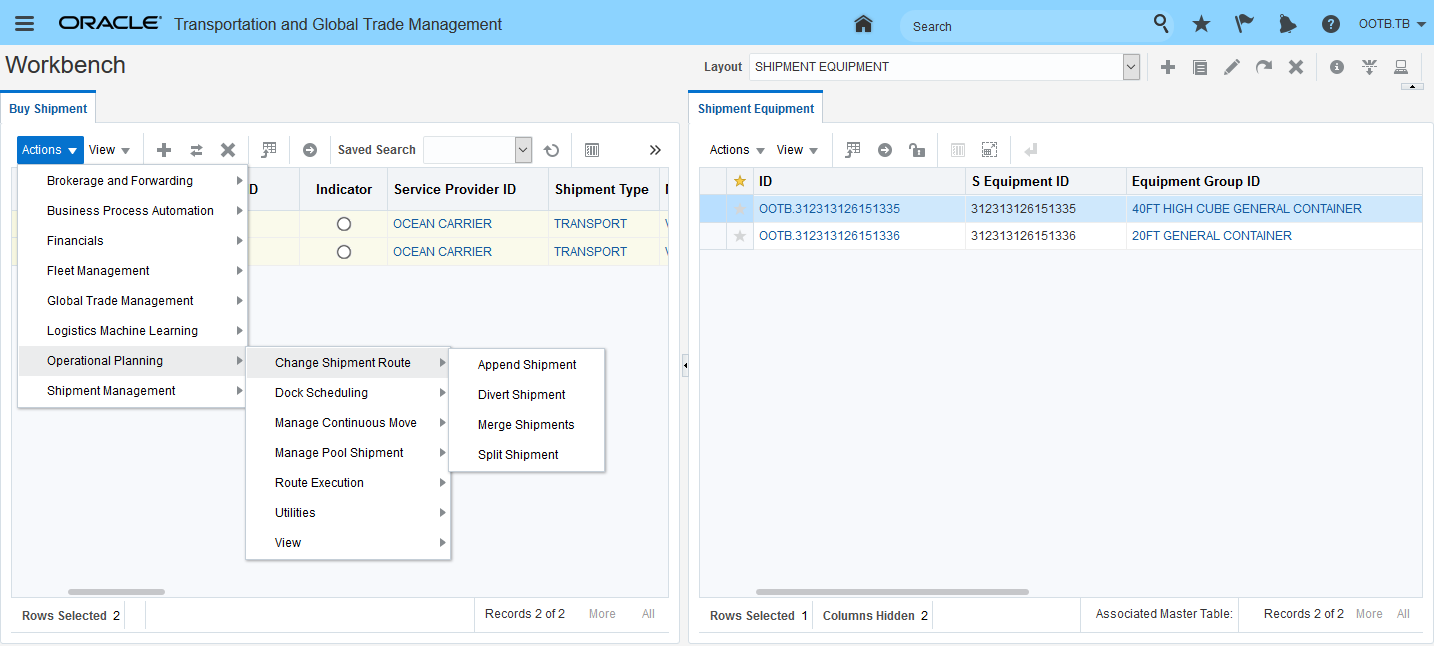Open Shipment Equipment Actions dropdown

(x=737, y=150)
